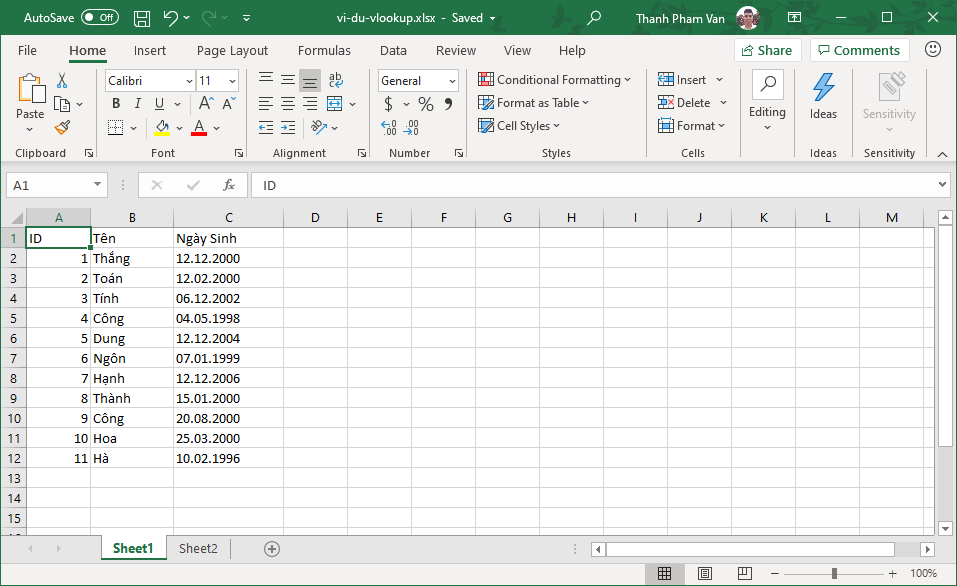Click Decrease Decimal icon
The width and height of the screenshot is (957, 586).
pyautogui.click(x=411, y=128)
